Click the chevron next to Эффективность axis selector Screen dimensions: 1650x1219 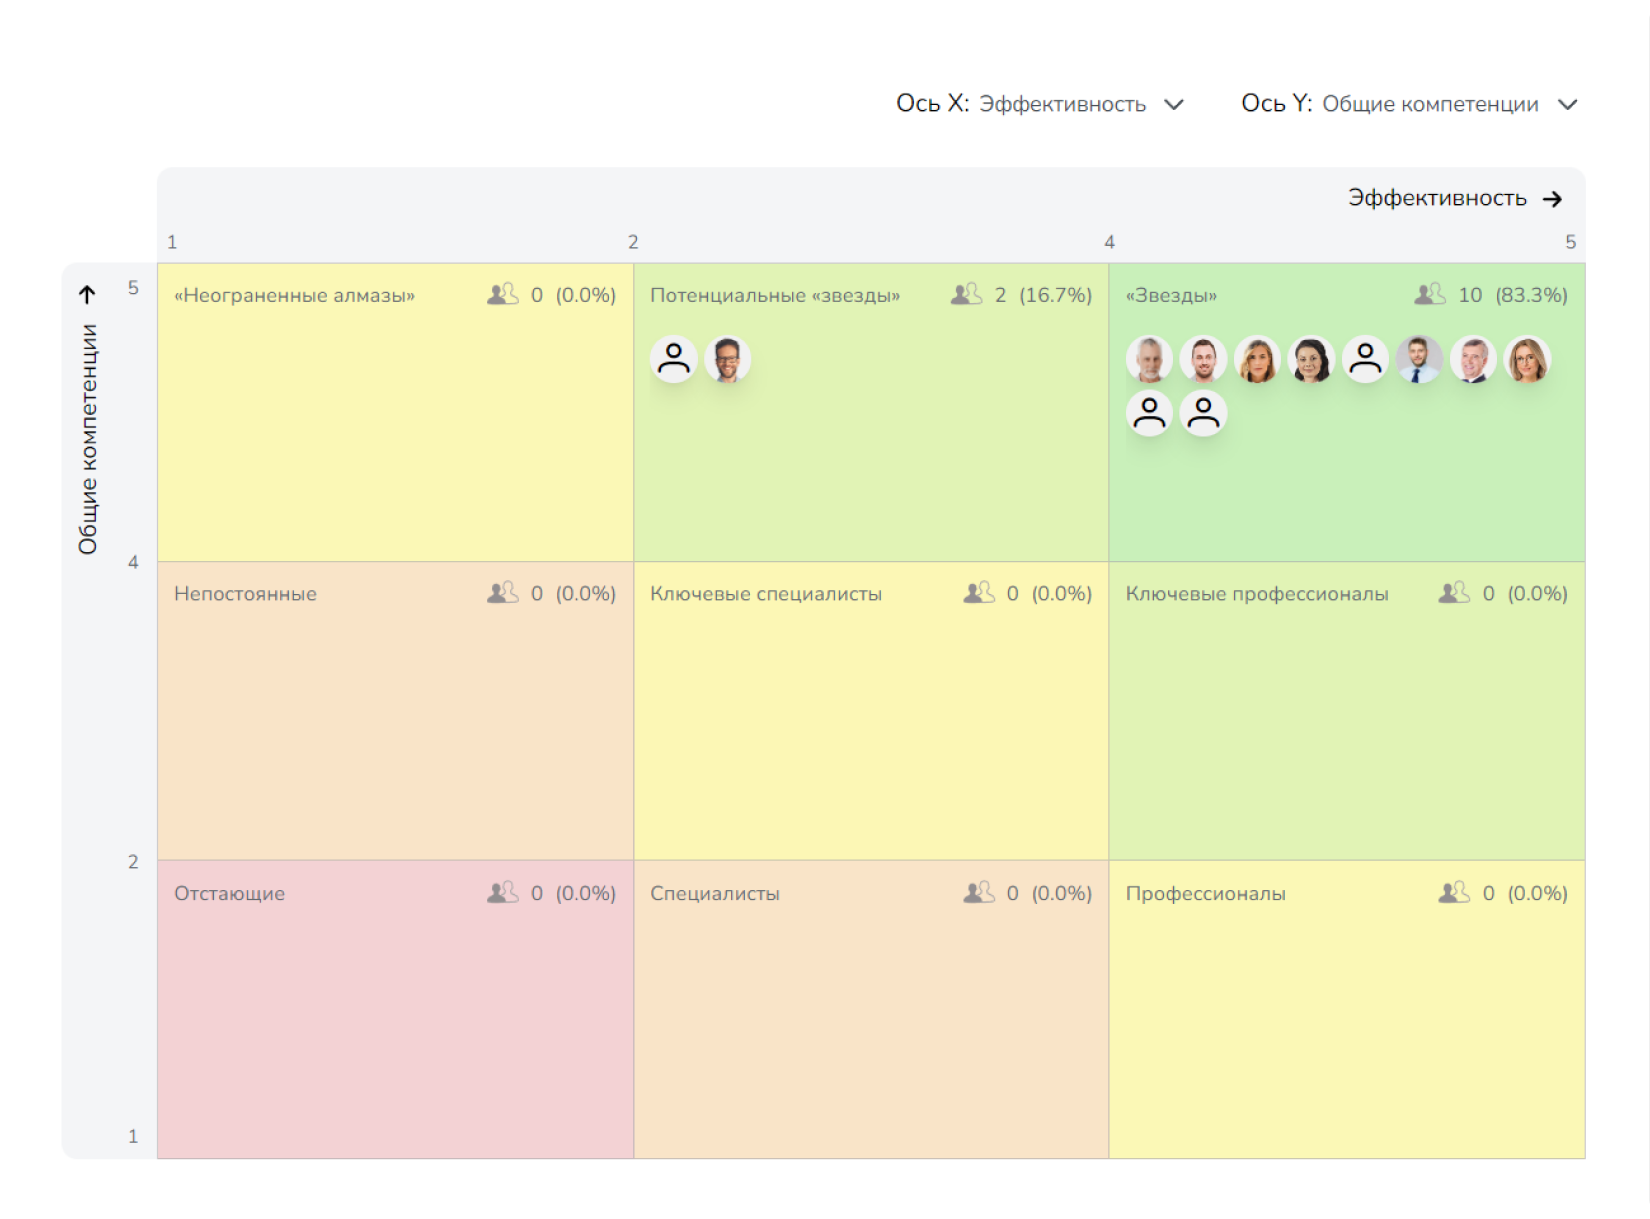pyautogui.click(x=1174, y=104)
